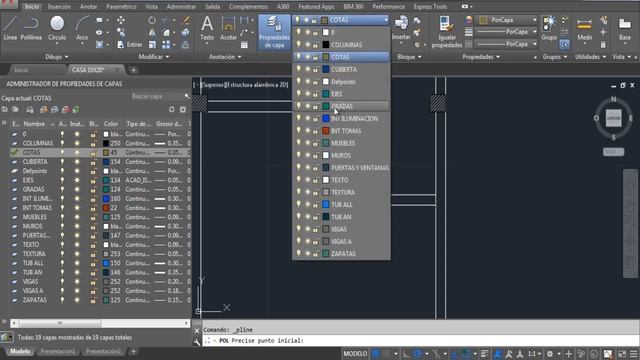Open the Inserción ribbon tab
640x360 pixels.
pos(59,7)
